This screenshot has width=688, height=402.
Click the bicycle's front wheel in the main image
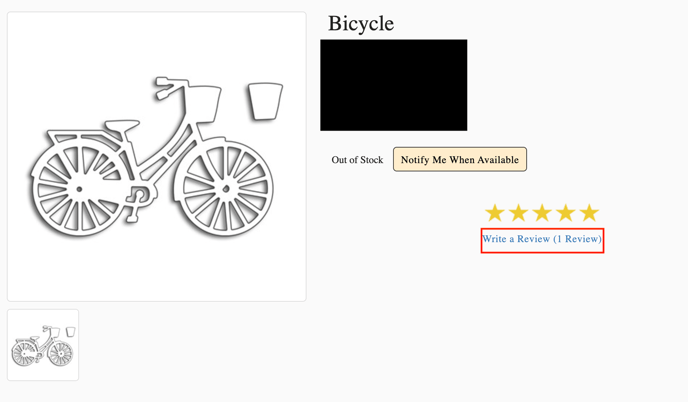click(227, 188)
